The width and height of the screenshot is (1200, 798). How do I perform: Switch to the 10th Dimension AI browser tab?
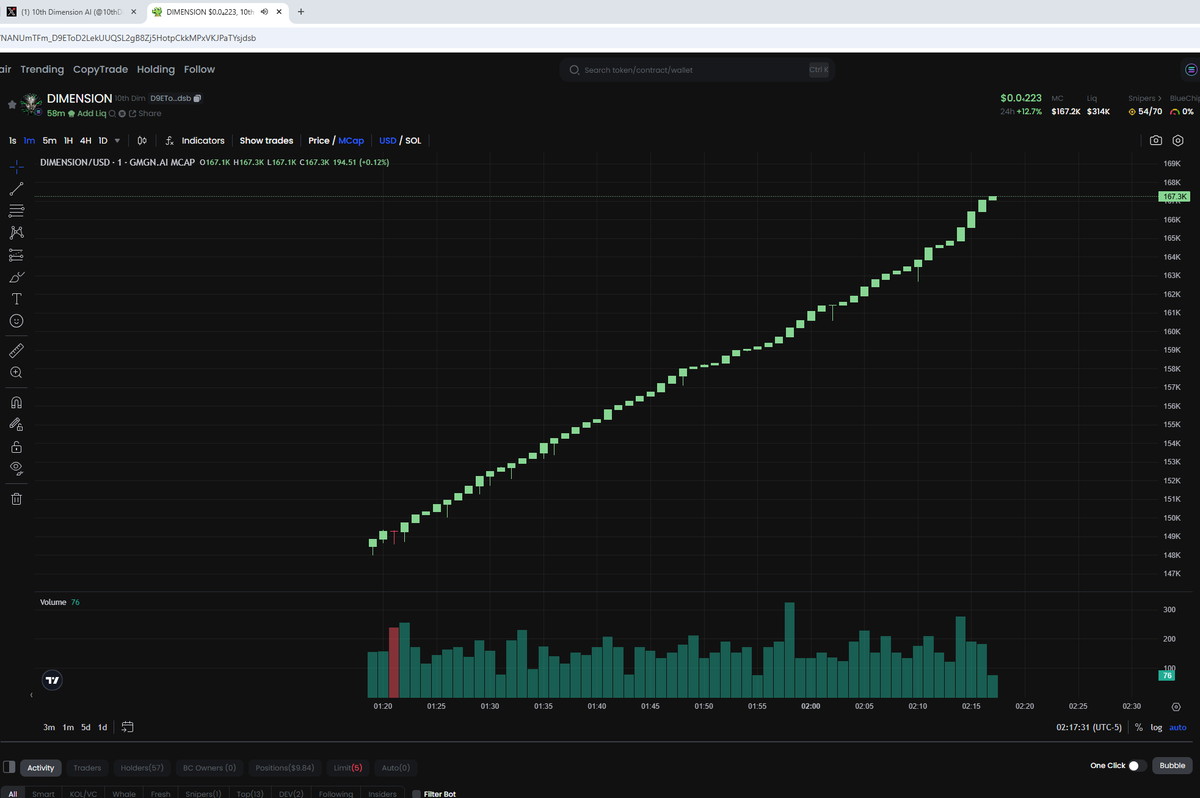[72, 12]
